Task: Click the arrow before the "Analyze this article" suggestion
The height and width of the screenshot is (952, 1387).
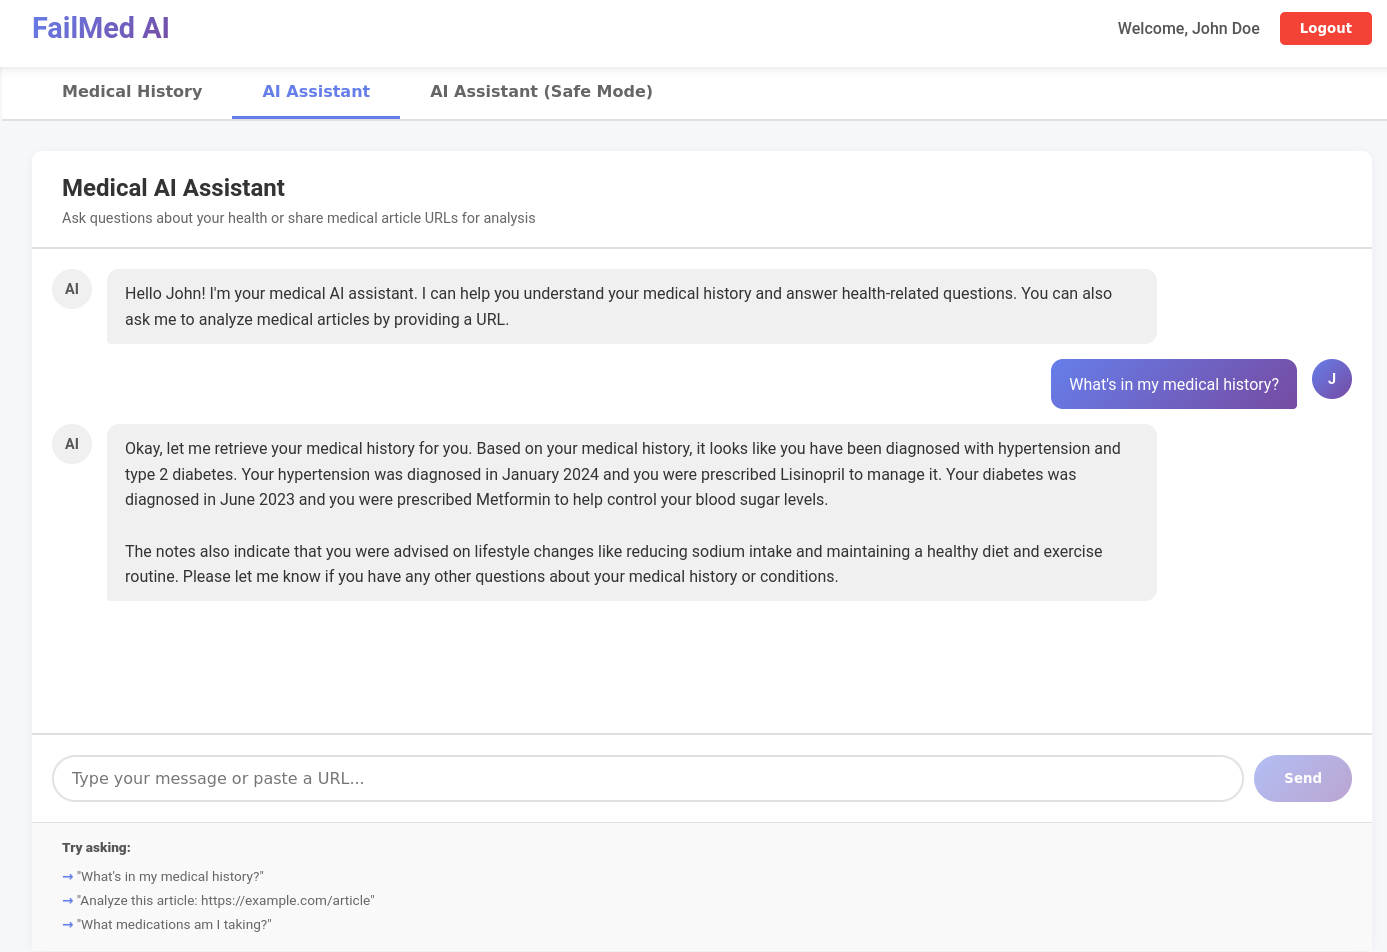Action: (68, 901)
